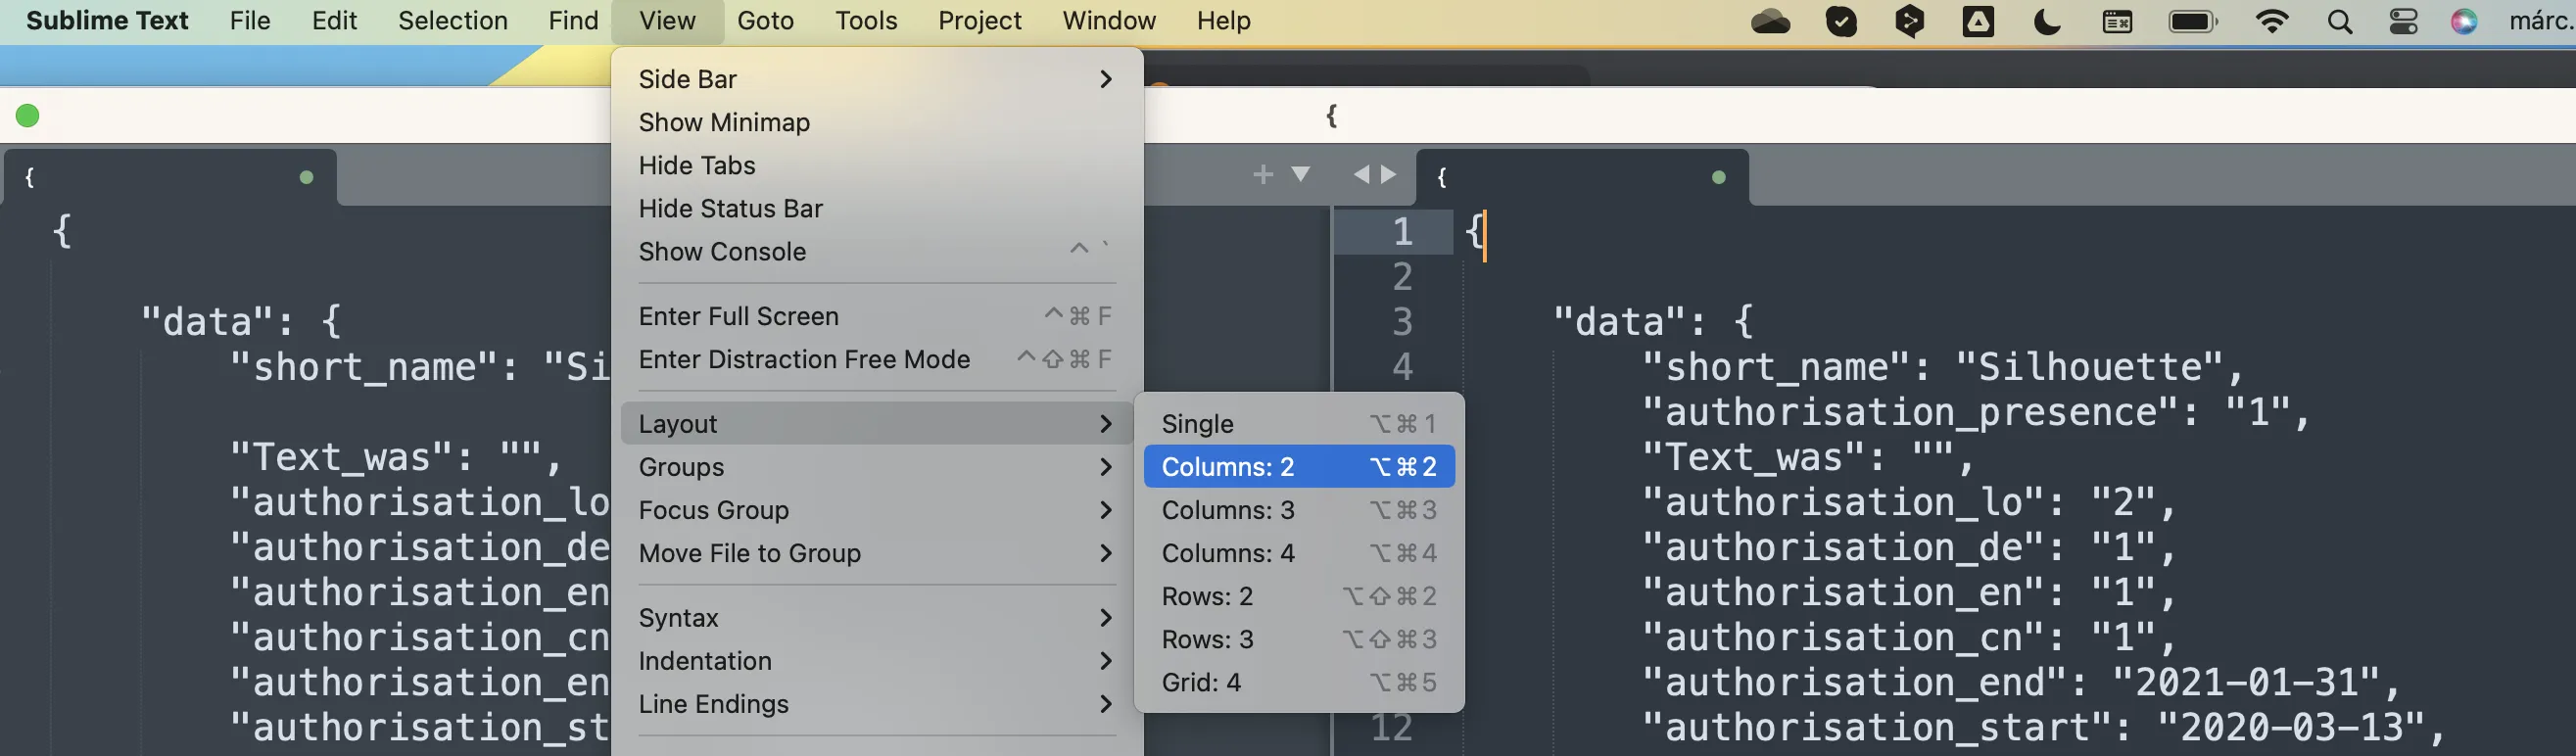This screenshot has height=756, width=2576.
Task: Open Spotlight search magnifier icon
Action: point(2340,22)
